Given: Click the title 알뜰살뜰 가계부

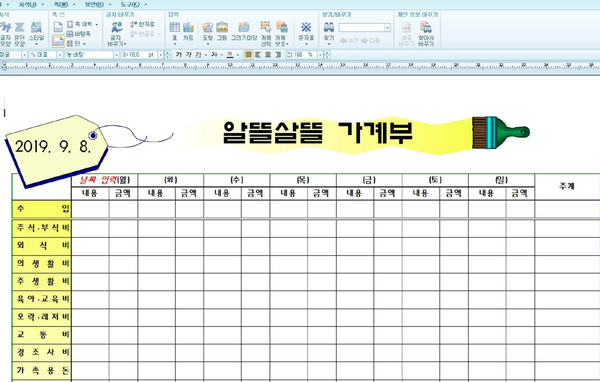Looking at the screenshot, I should point(318,133).
